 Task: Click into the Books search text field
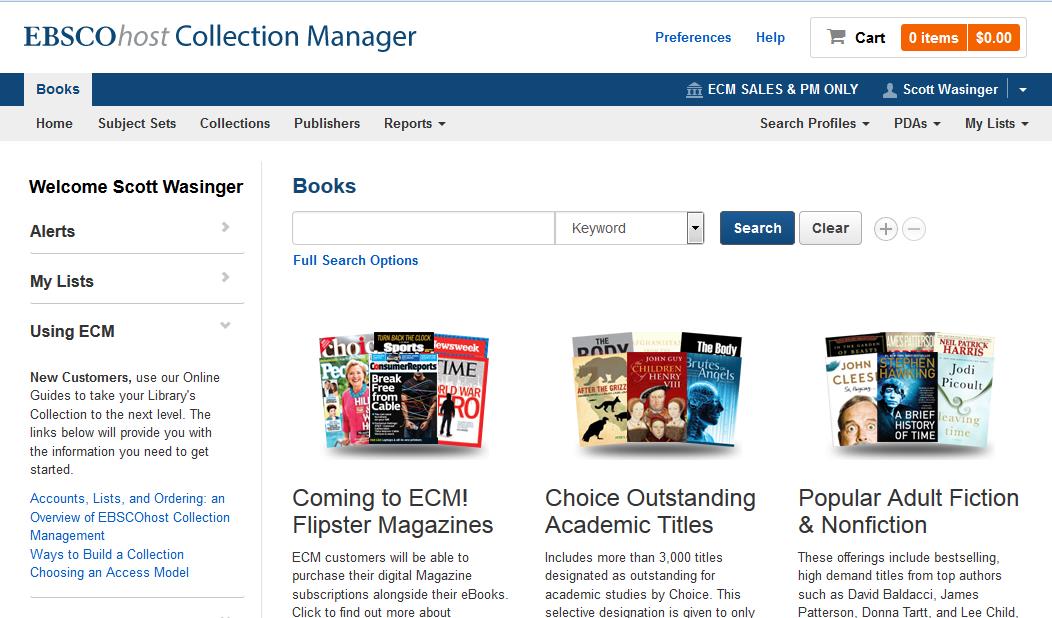(x=423, y=228)
